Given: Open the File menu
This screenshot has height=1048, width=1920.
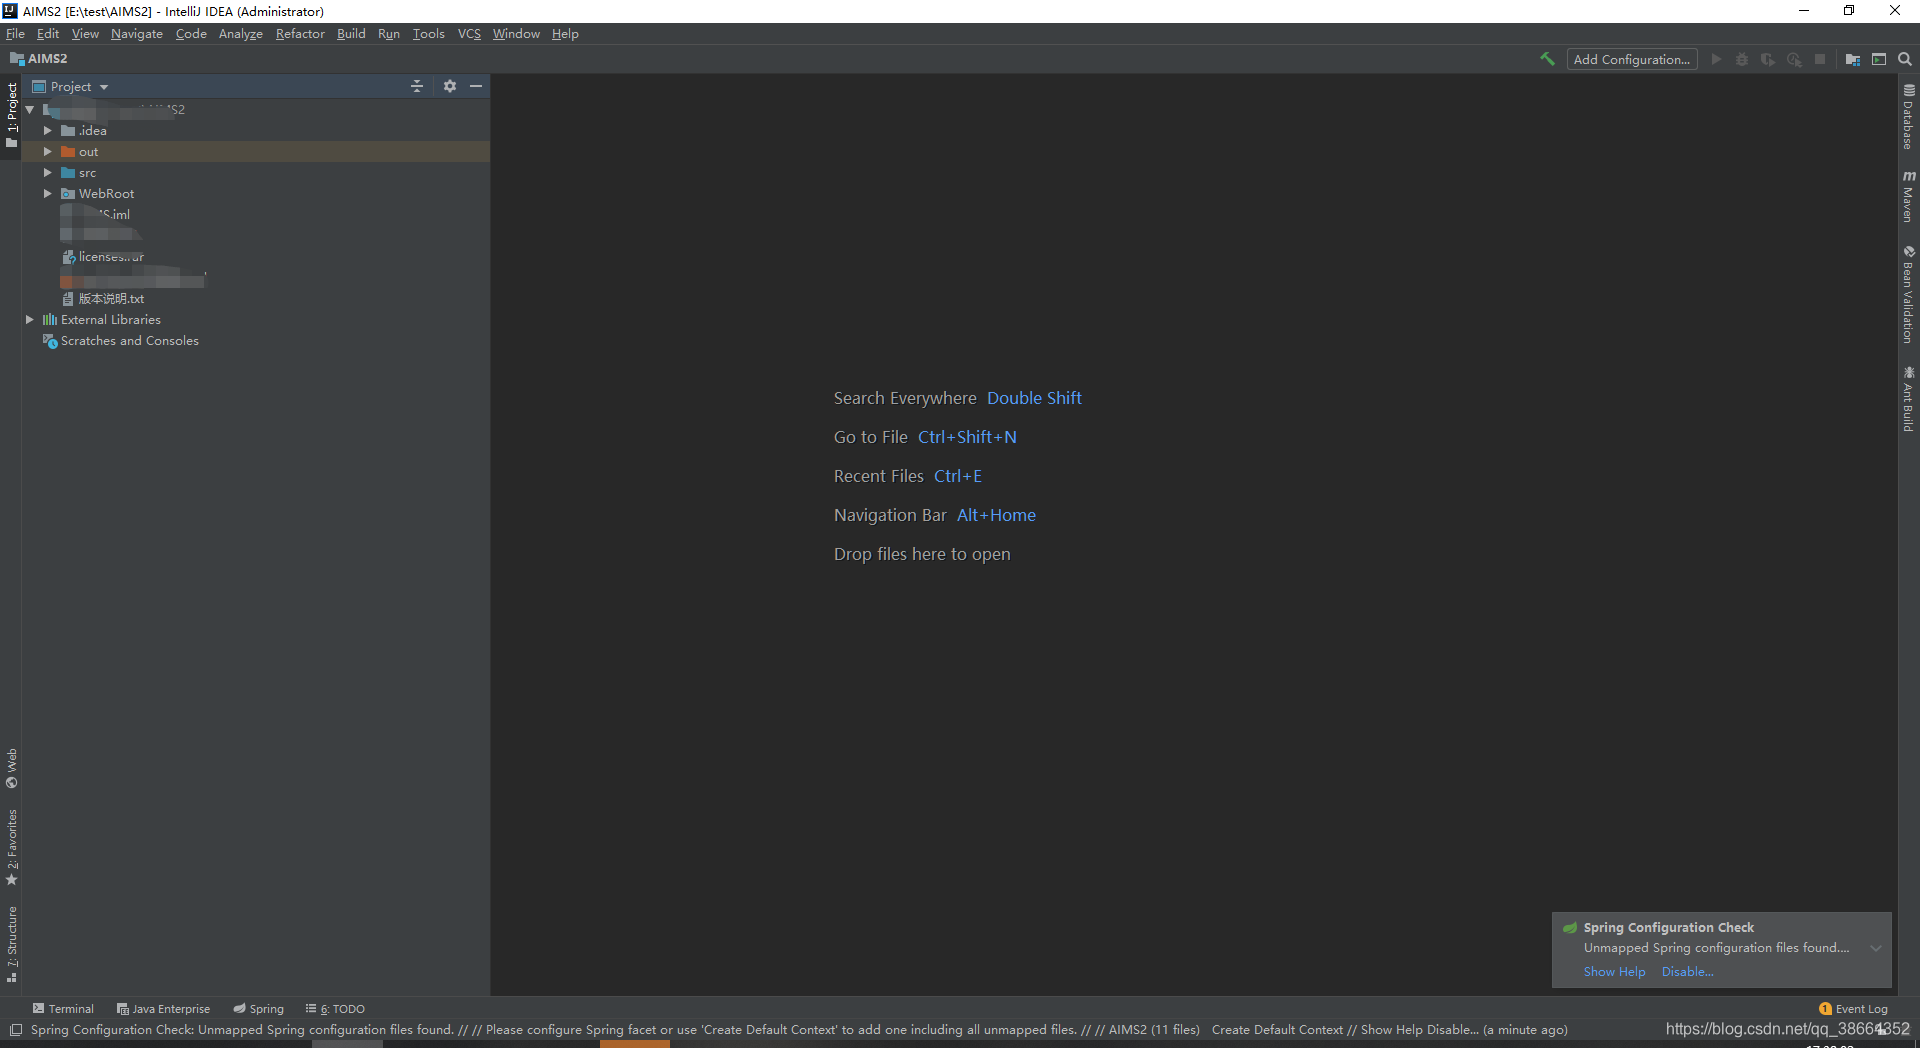Looking at the screenshot, I should (15, 33).
